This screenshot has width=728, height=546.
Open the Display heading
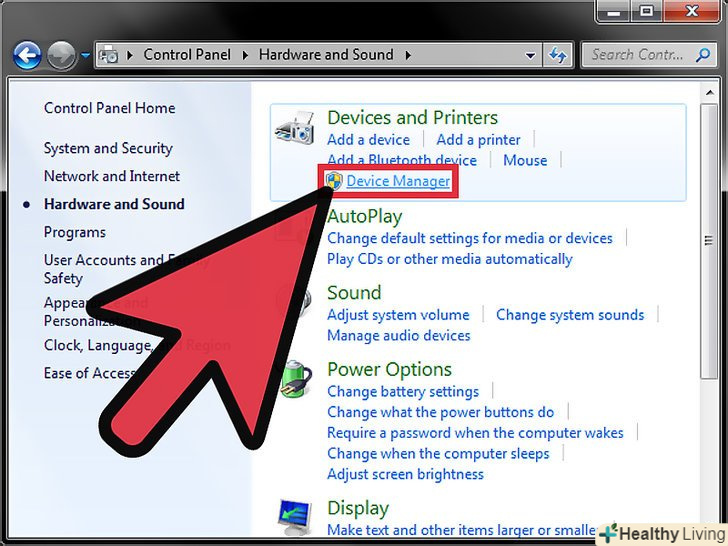pyautogui.click(x=358, y=509)
